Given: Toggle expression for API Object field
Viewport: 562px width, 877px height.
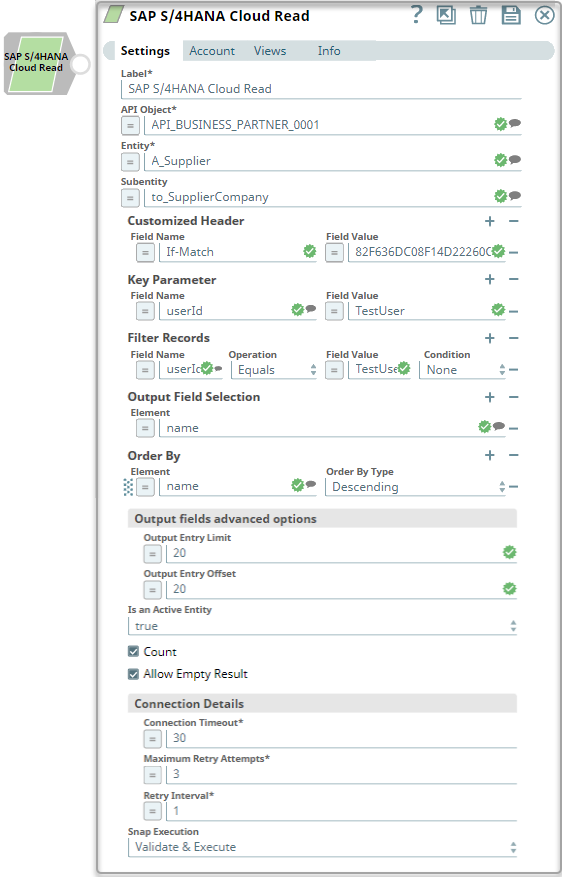Looking at the screenshot, I should click(x=130, y=125).
